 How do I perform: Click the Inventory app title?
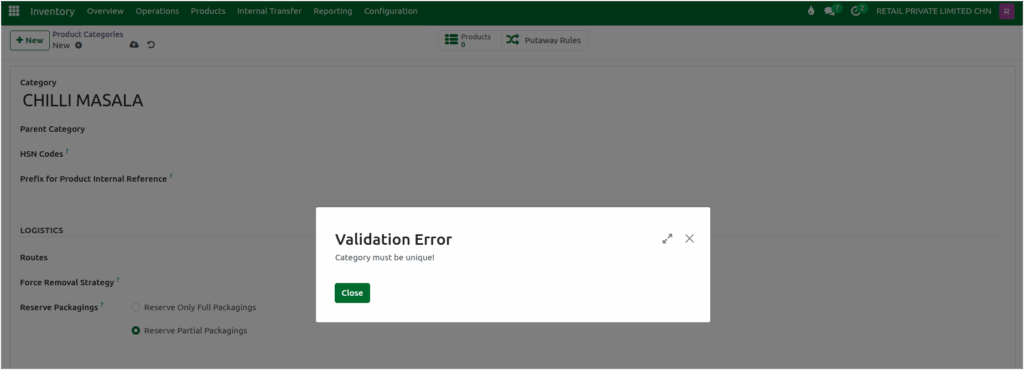52,11
